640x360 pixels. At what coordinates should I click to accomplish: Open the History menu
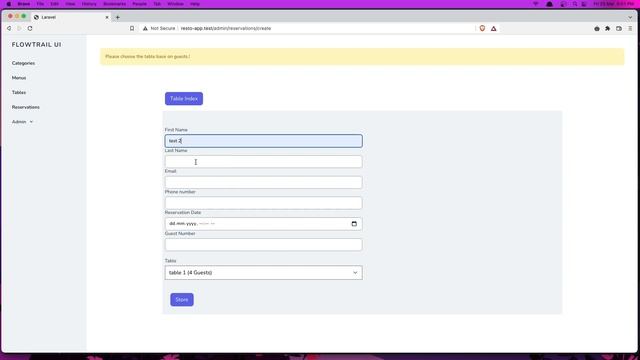89,4
